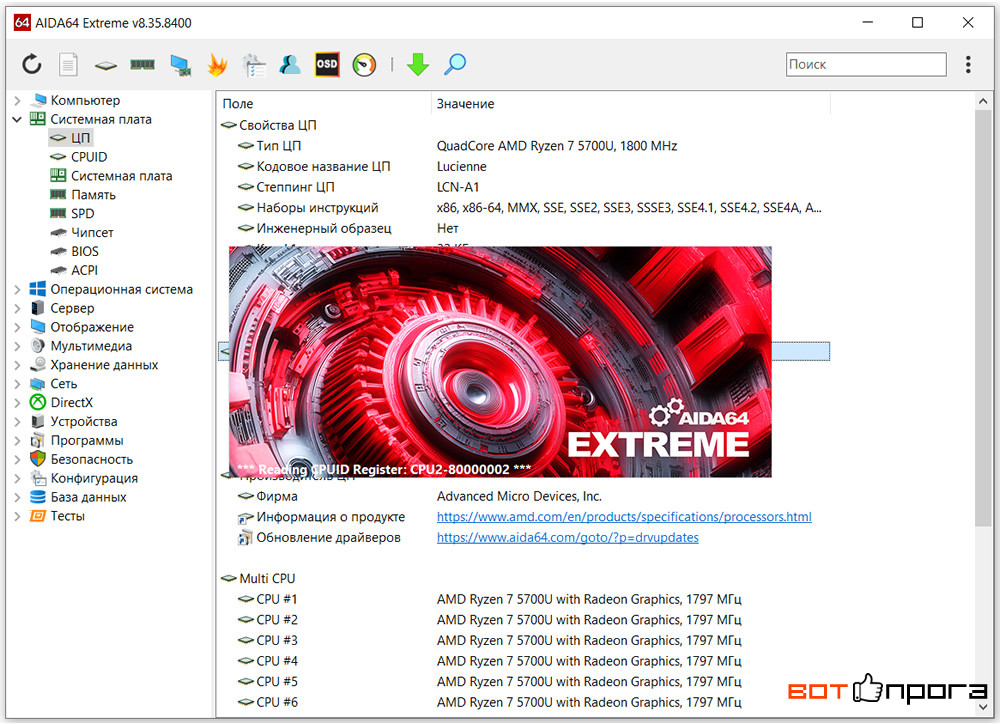
Task: Click the Мультимедиа speaker icon
Action: (38, 346)
